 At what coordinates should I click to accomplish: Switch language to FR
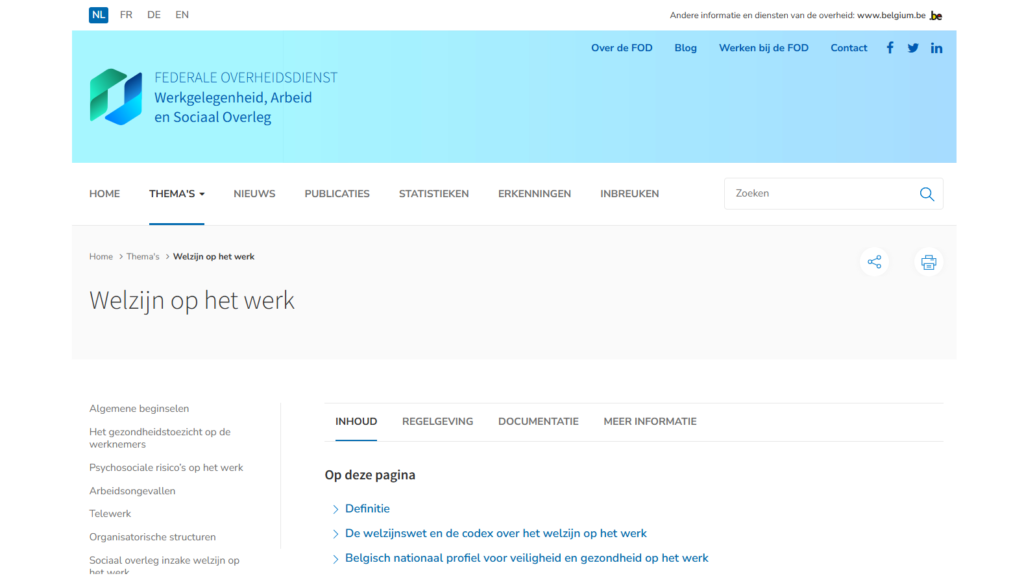[126, 14]
